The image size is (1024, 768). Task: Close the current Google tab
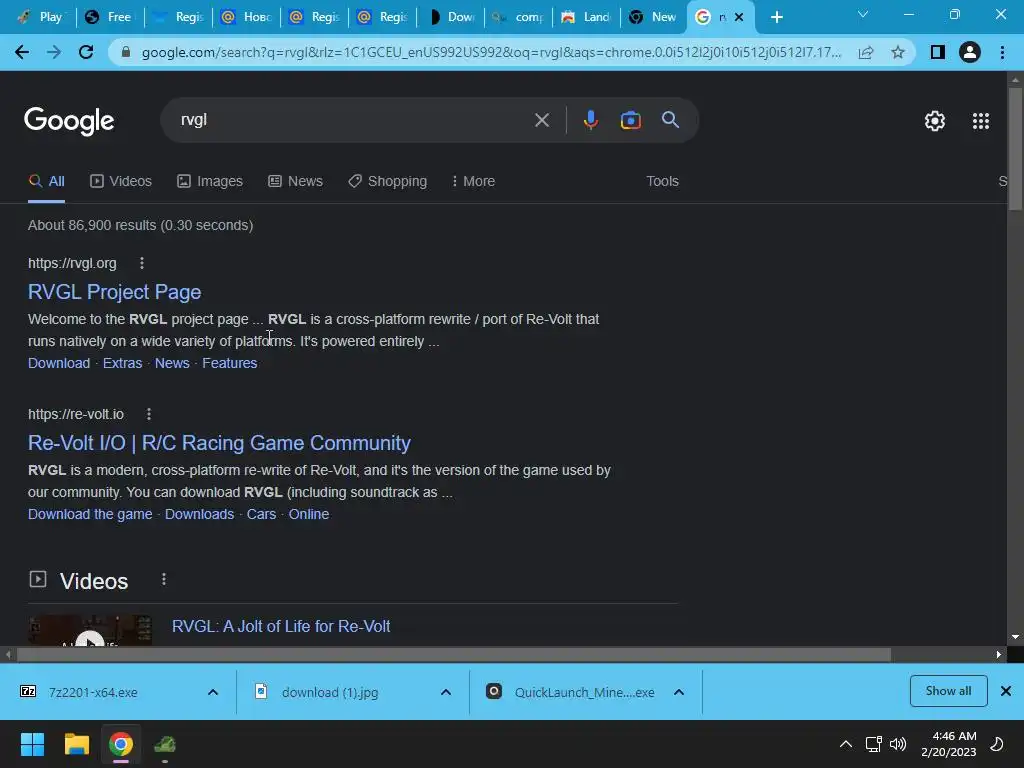coord(739,18)
